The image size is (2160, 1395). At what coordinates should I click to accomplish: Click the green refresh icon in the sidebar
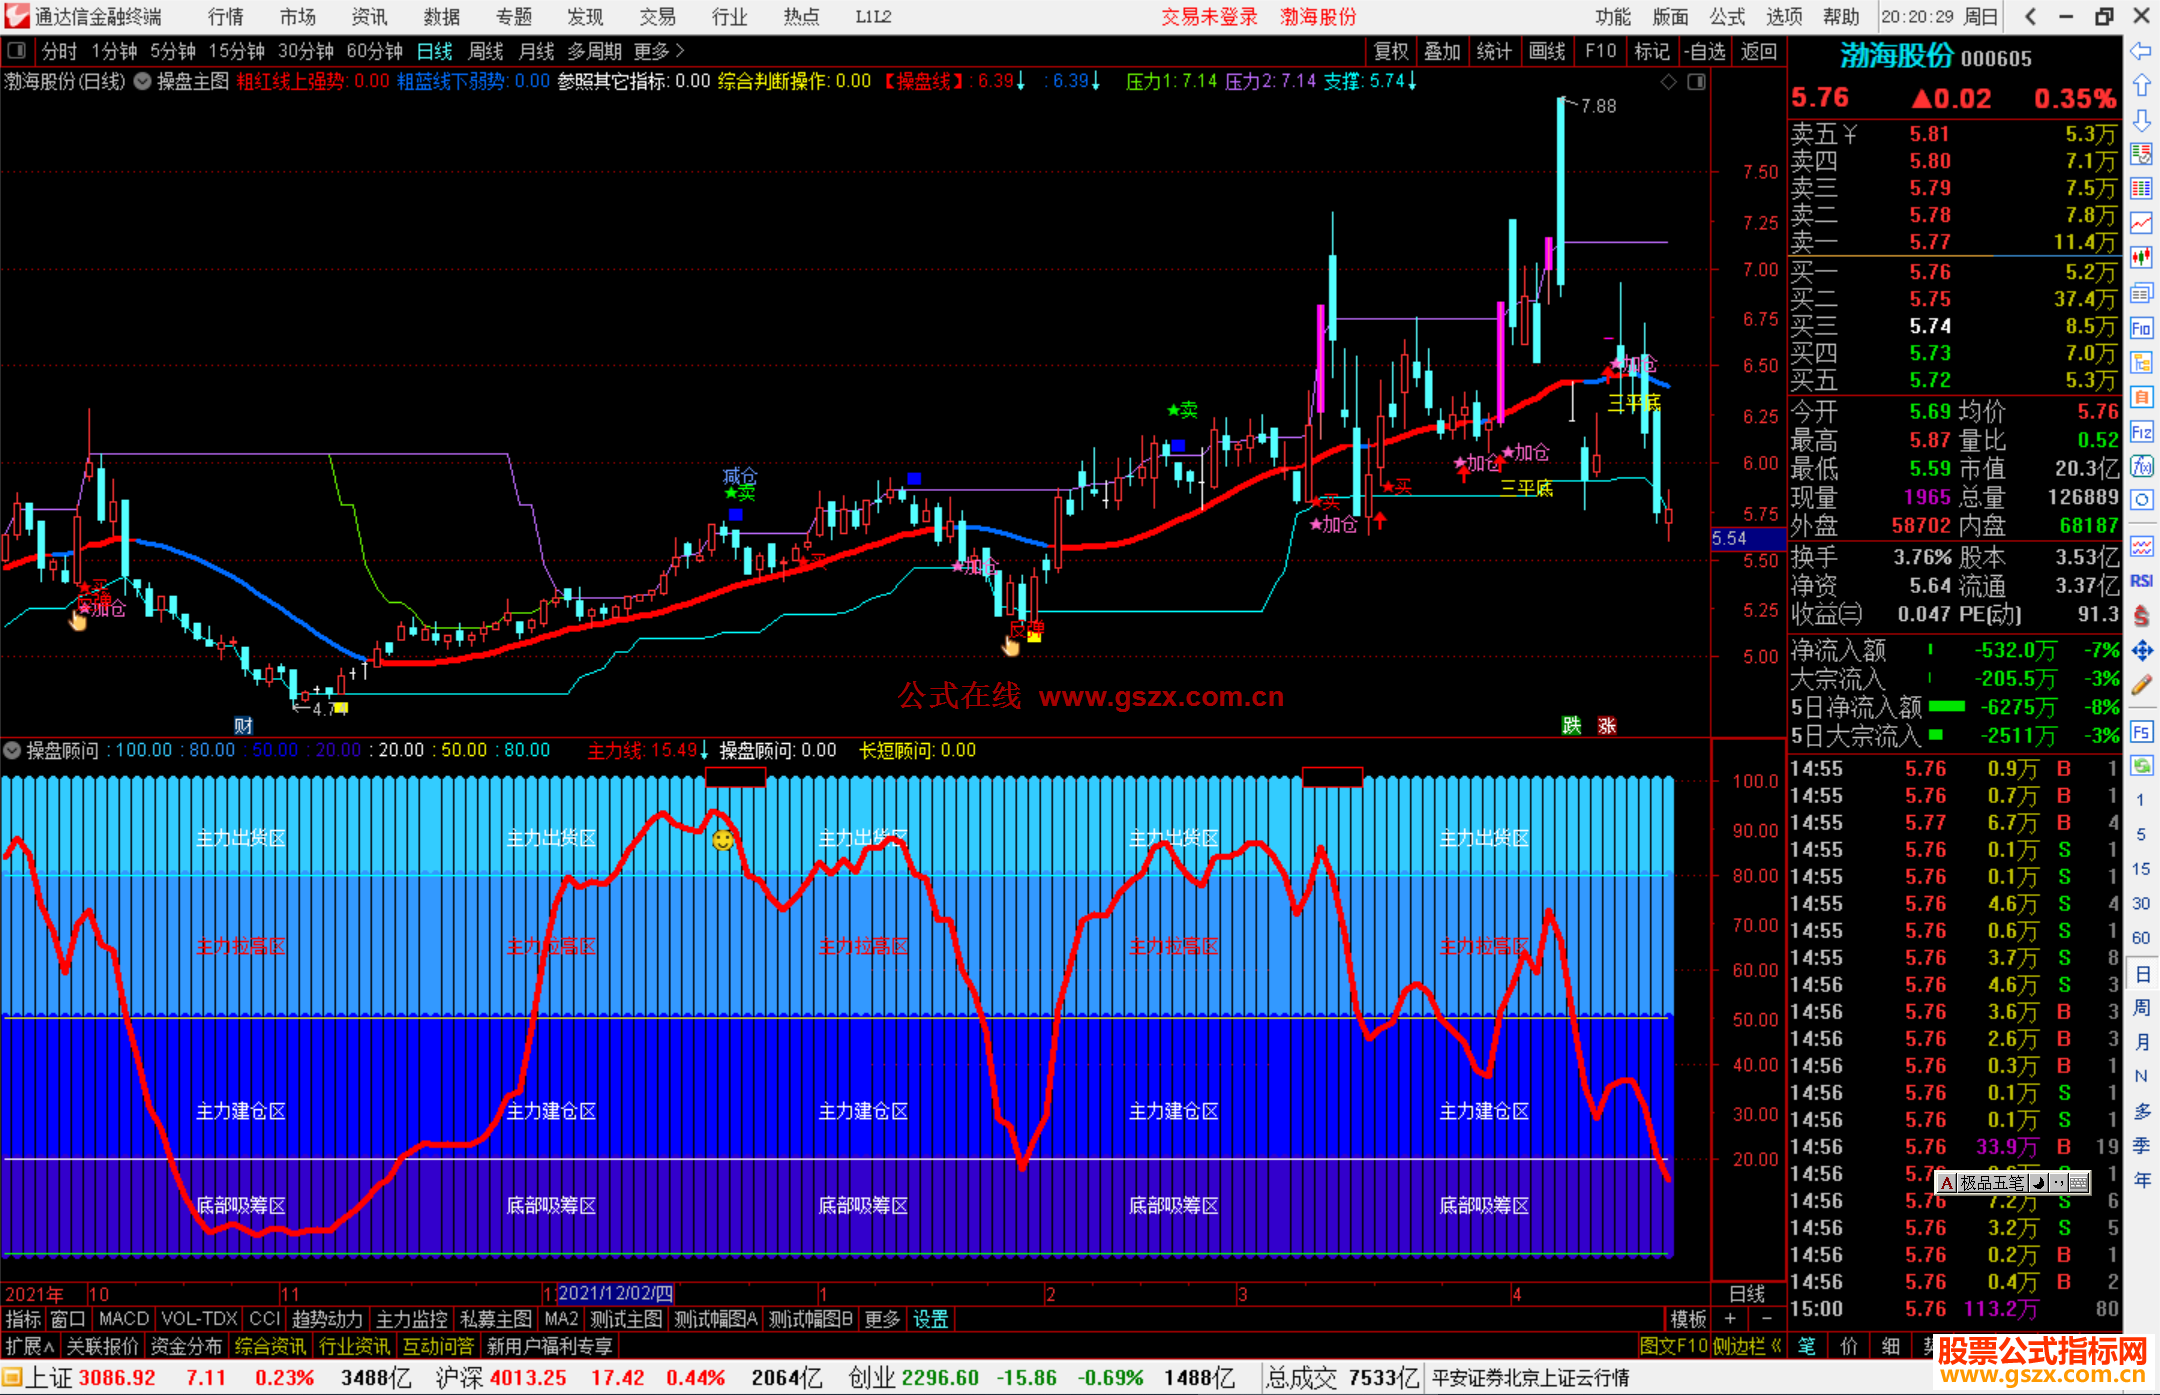tap(2141, 766)
